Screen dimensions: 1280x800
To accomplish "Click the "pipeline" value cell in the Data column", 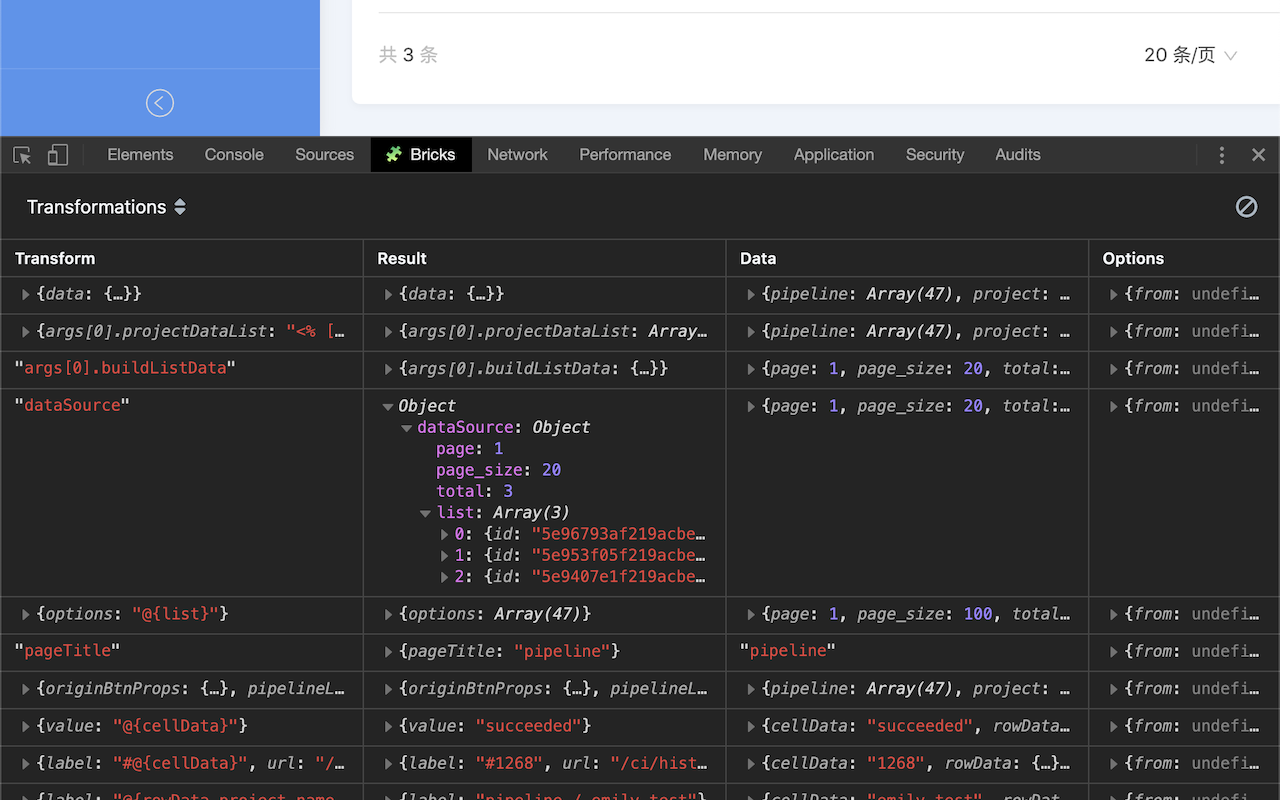I will click(788, 650).
